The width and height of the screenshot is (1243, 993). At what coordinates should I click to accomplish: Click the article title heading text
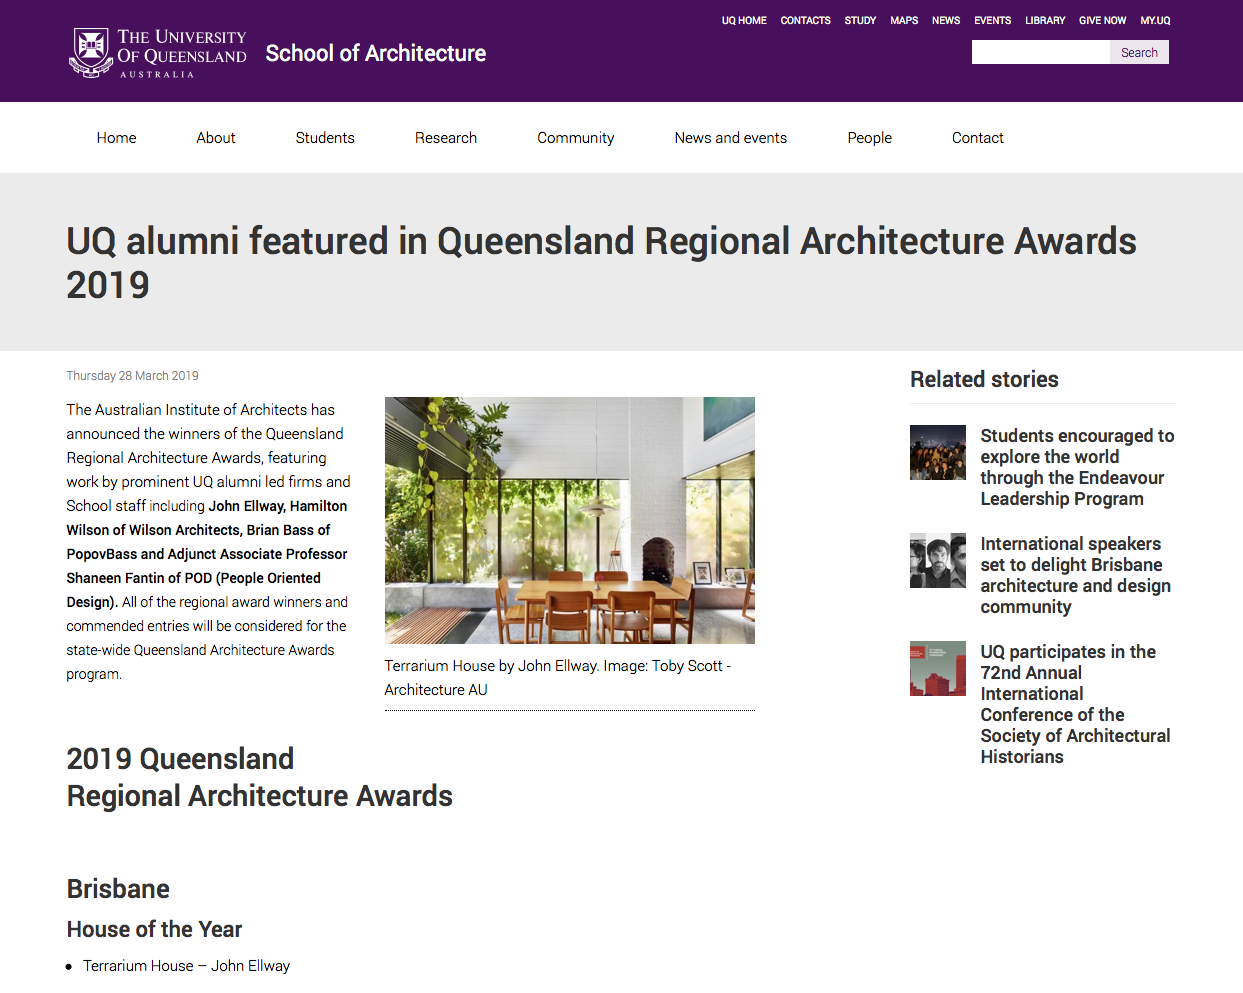[x=601, y=262]
